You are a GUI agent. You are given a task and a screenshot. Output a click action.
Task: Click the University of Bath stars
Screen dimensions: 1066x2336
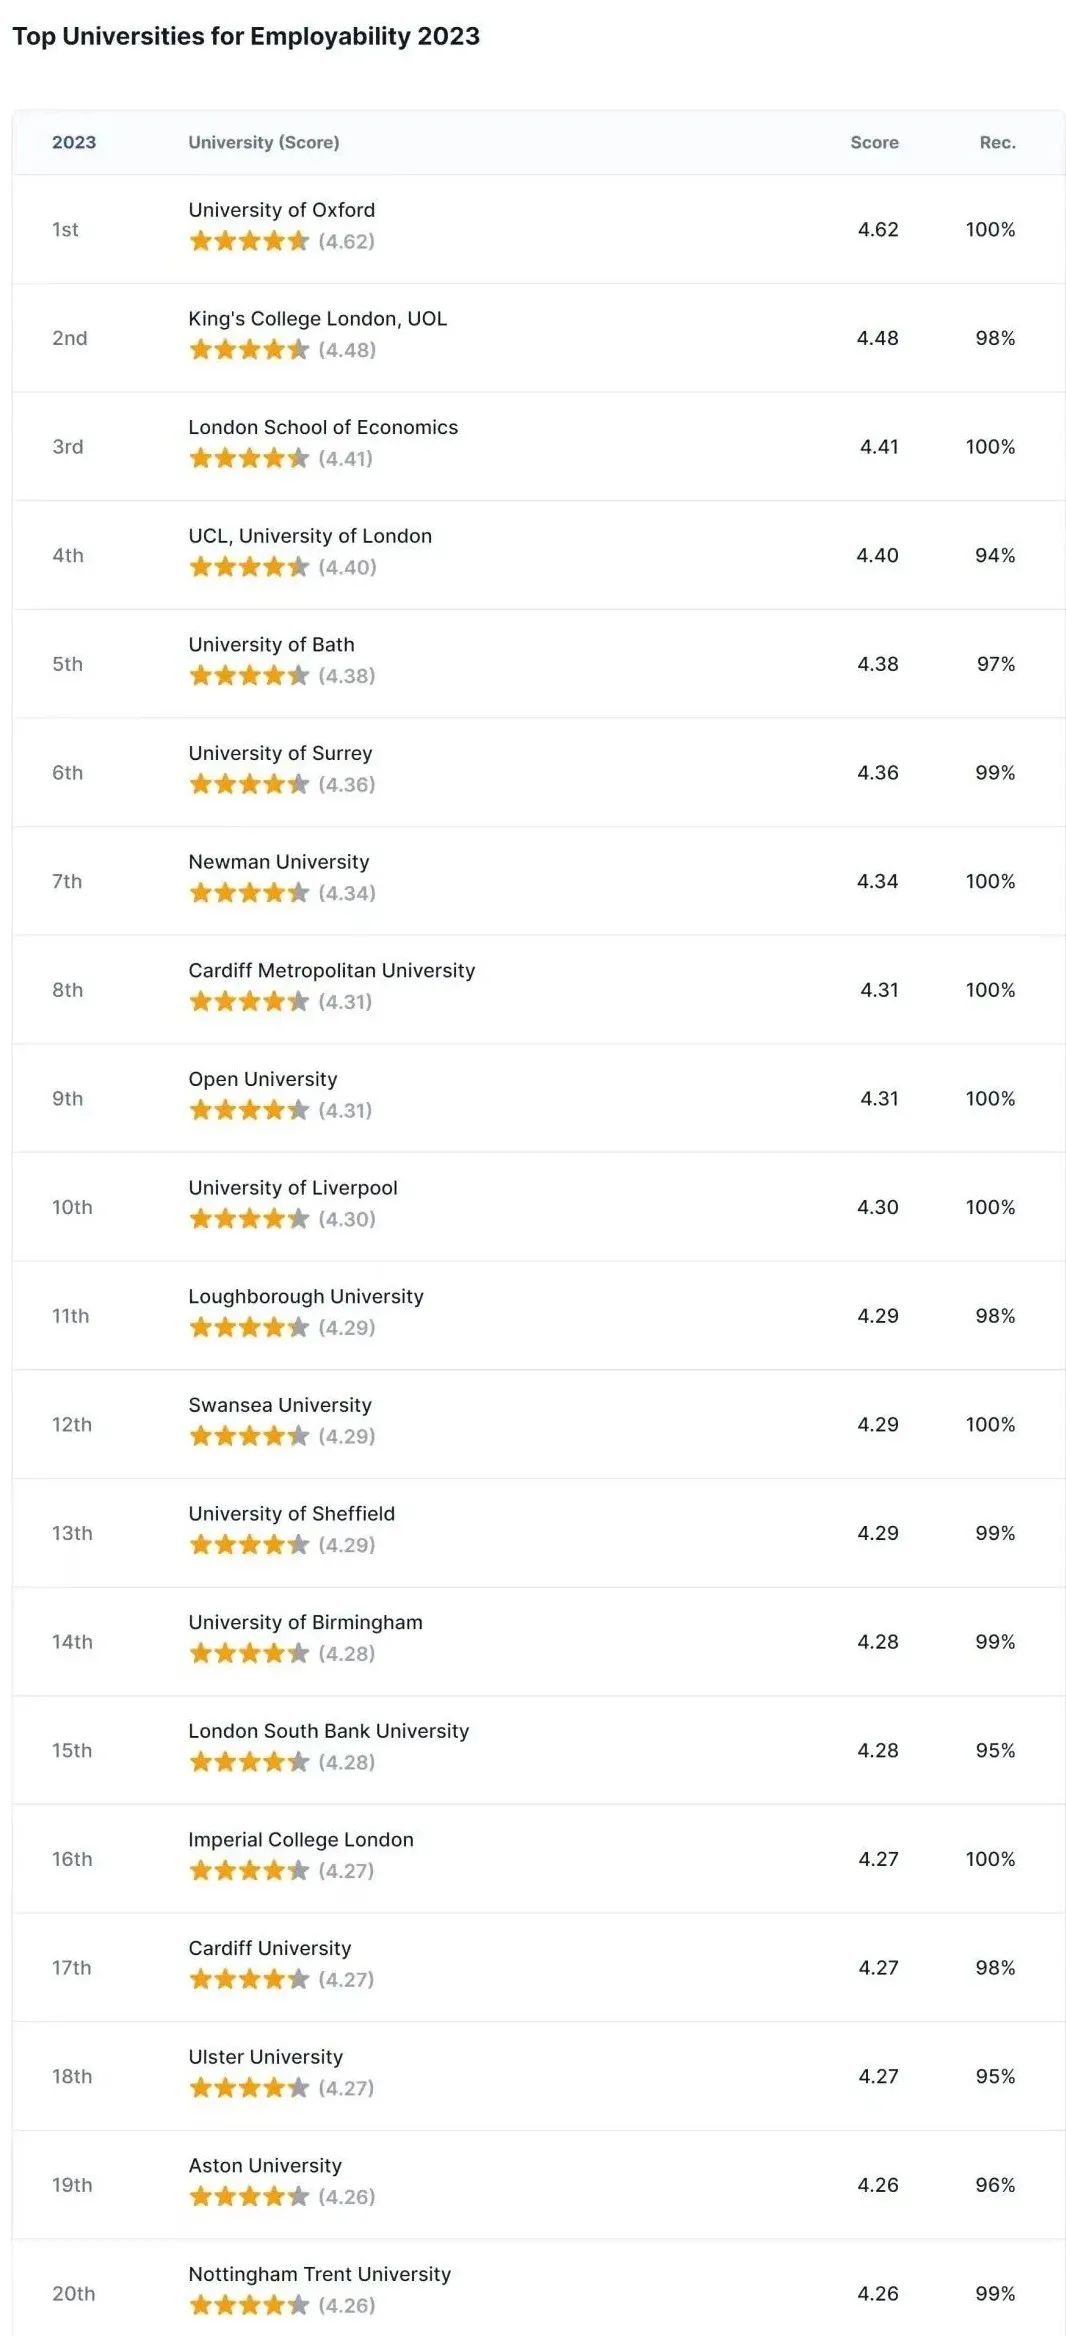249,676
